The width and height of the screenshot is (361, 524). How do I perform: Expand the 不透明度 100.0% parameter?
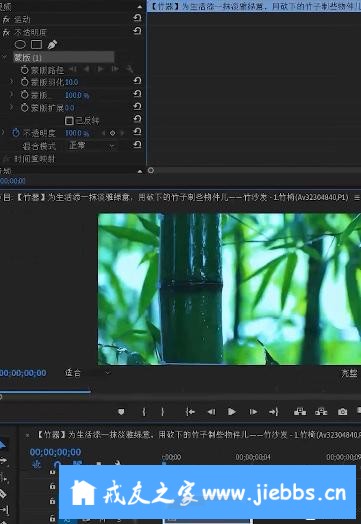click(3, 133)
